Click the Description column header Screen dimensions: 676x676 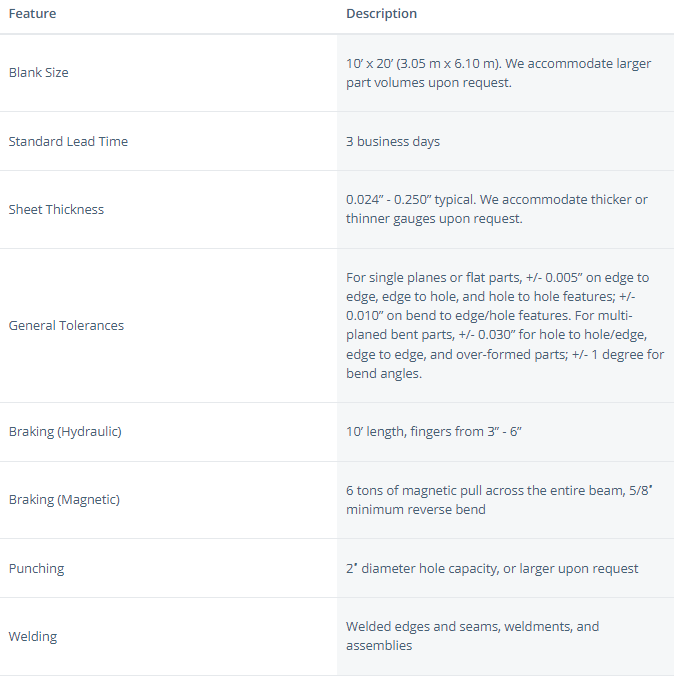(x=382, y=14)
